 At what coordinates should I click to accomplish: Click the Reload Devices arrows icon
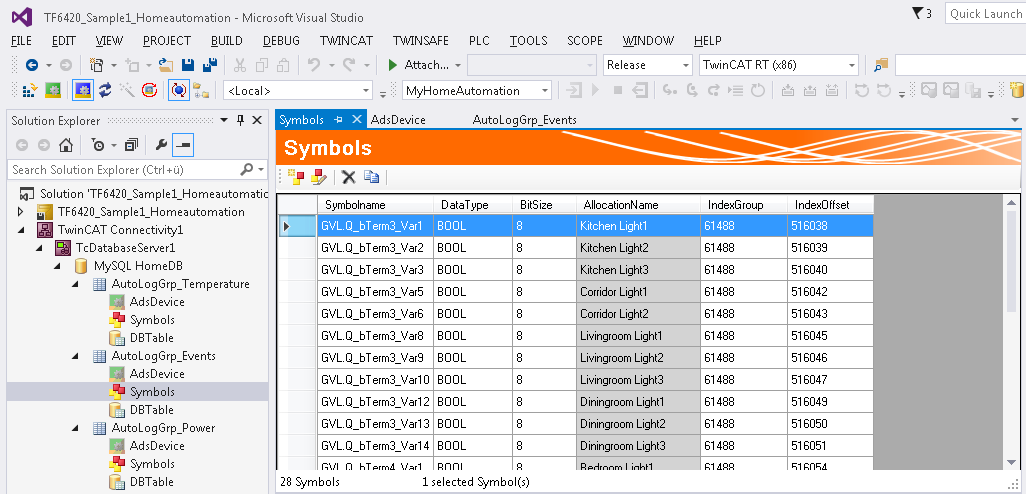pyautogui.click(x=105, y=90)
